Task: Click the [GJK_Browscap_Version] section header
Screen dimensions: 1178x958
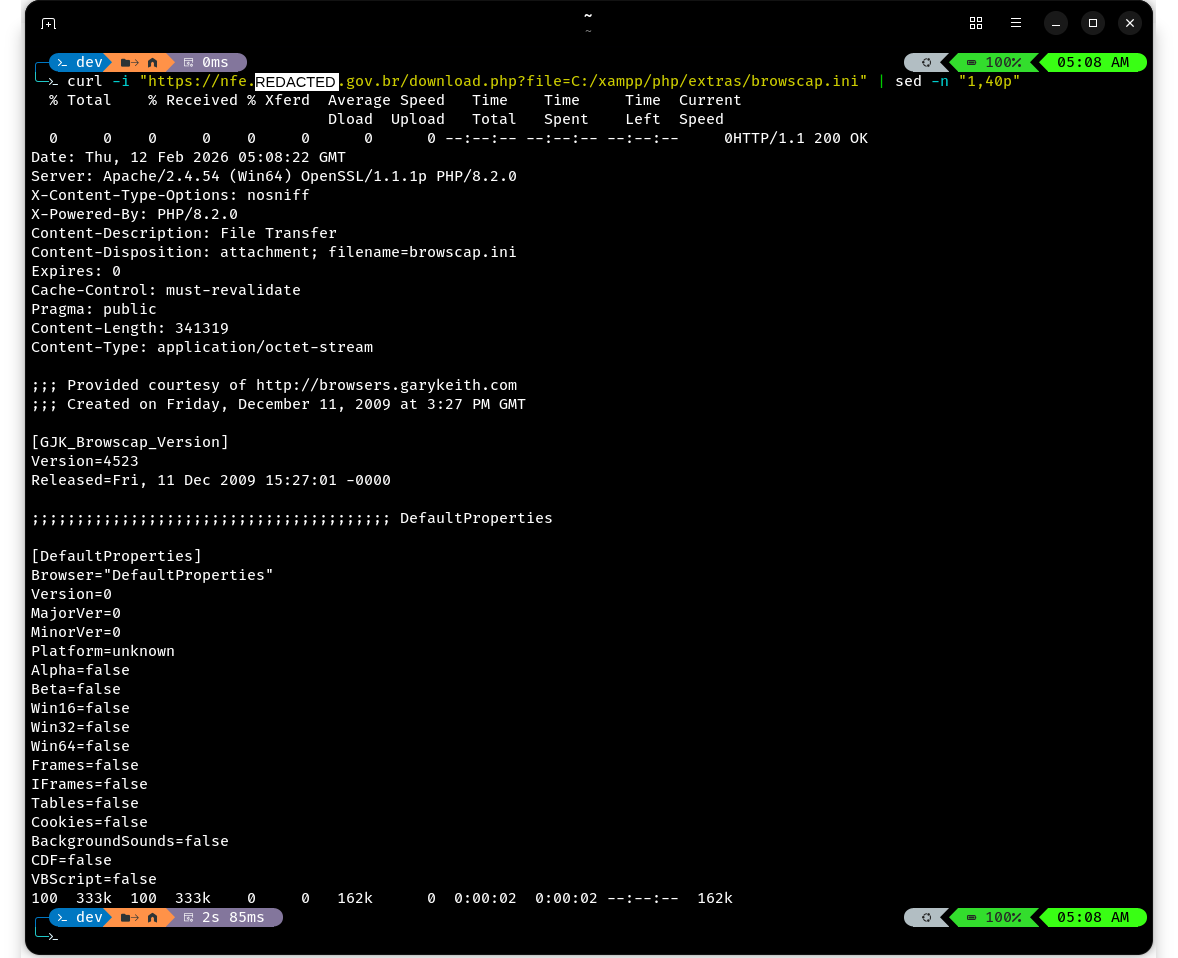Action: tap(130, 442)
